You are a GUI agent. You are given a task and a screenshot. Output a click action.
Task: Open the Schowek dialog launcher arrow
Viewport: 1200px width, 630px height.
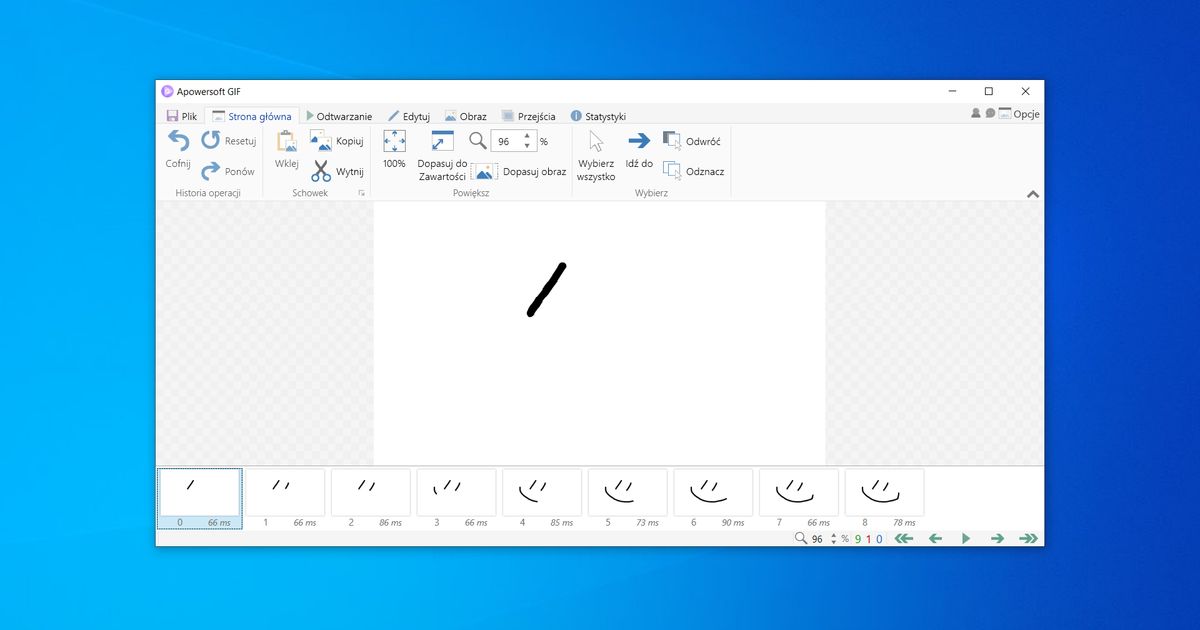(x=362, y=192)
